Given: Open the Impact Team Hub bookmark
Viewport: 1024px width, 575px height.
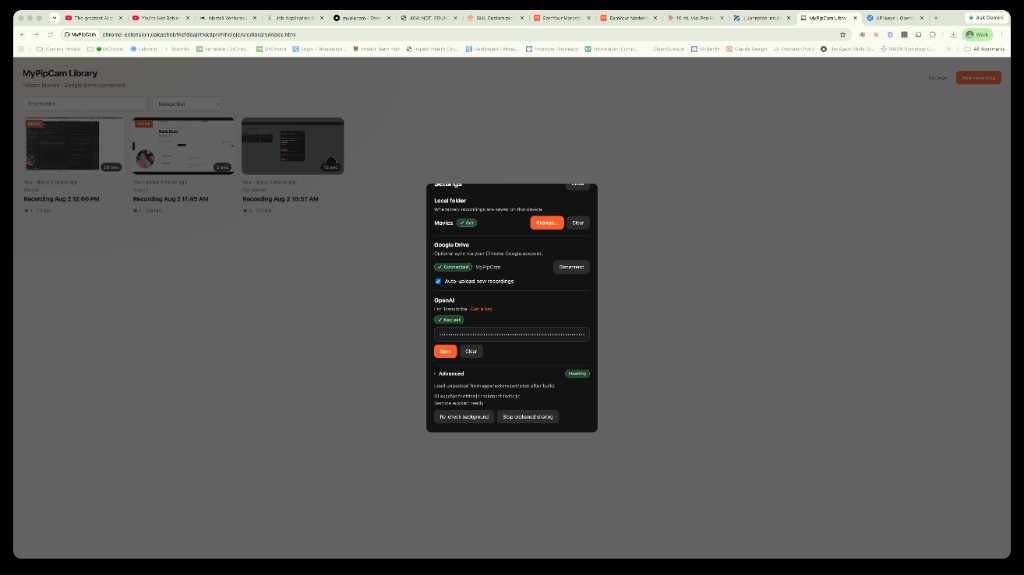Looking at the screenshot, I should (376, 49).
